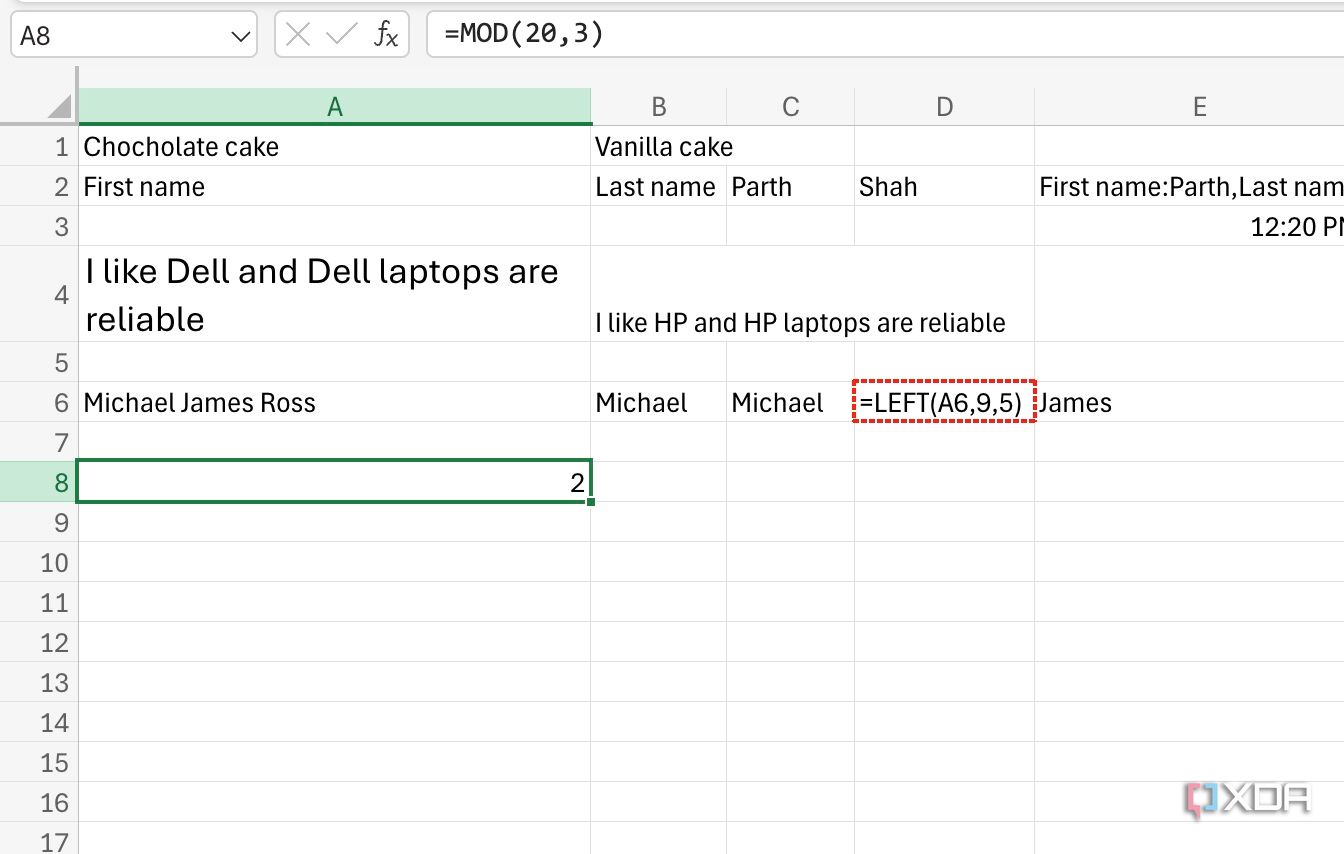Image resolution: width=1344 pixels, height=854 pixels.
Task: Select the cell containing "Chocholate cake"
Action: coord(335,147)
